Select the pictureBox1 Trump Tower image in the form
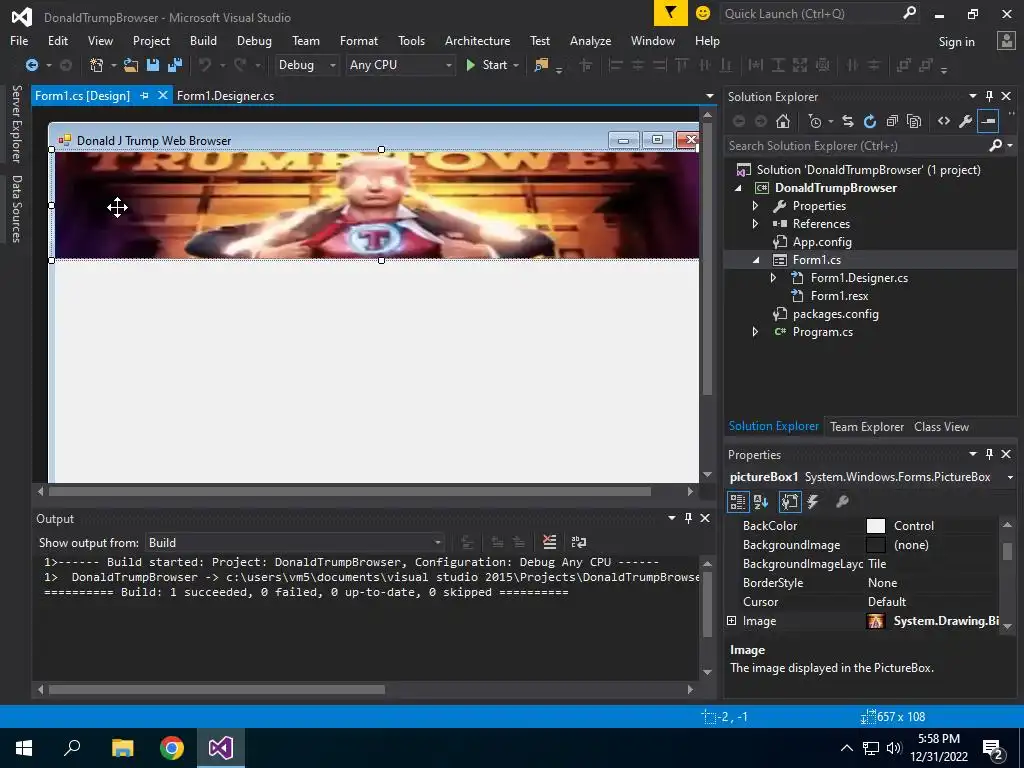The height and width of the screenshot is (768, 1024). pyautogui.click(x=376, y=205)
